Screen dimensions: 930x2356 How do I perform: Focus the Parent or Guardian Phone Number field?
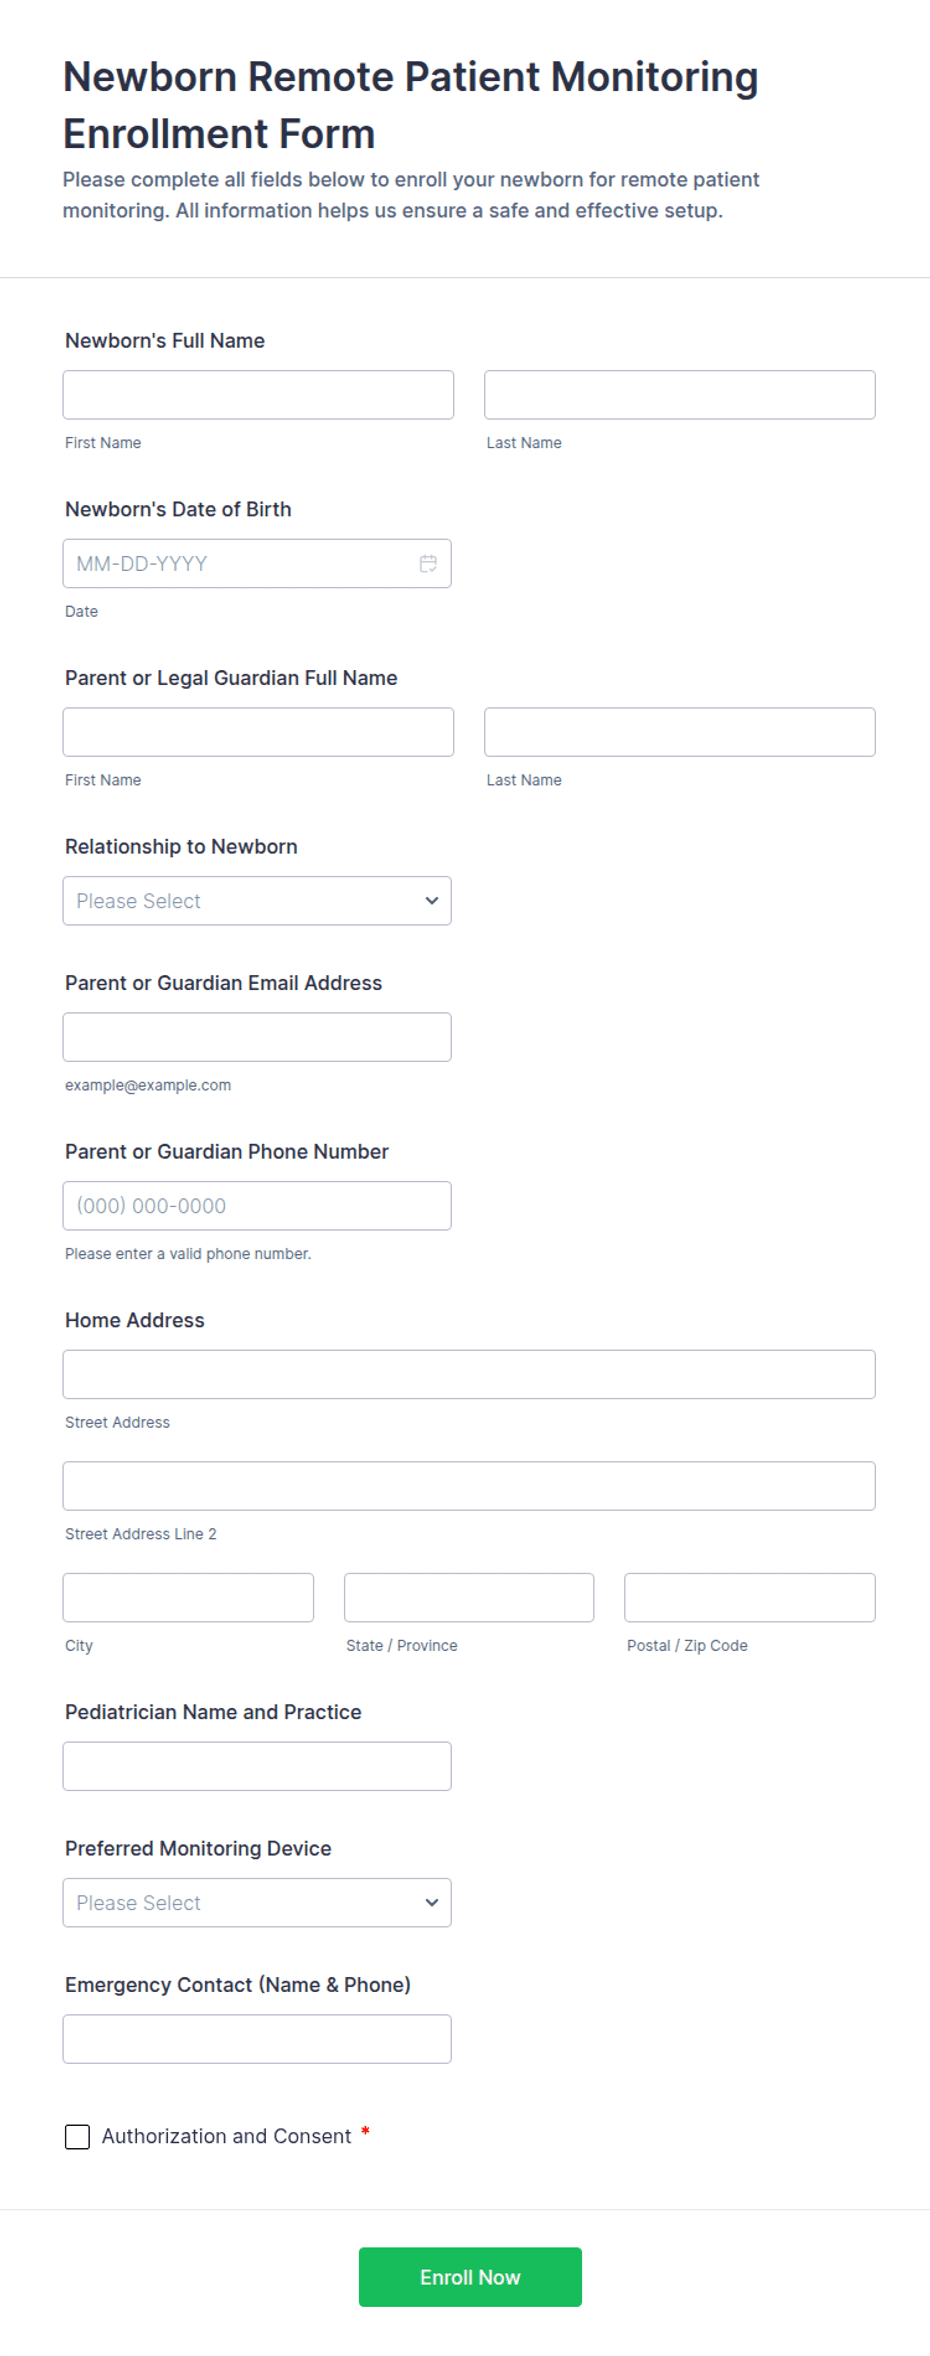(257, 1206)
